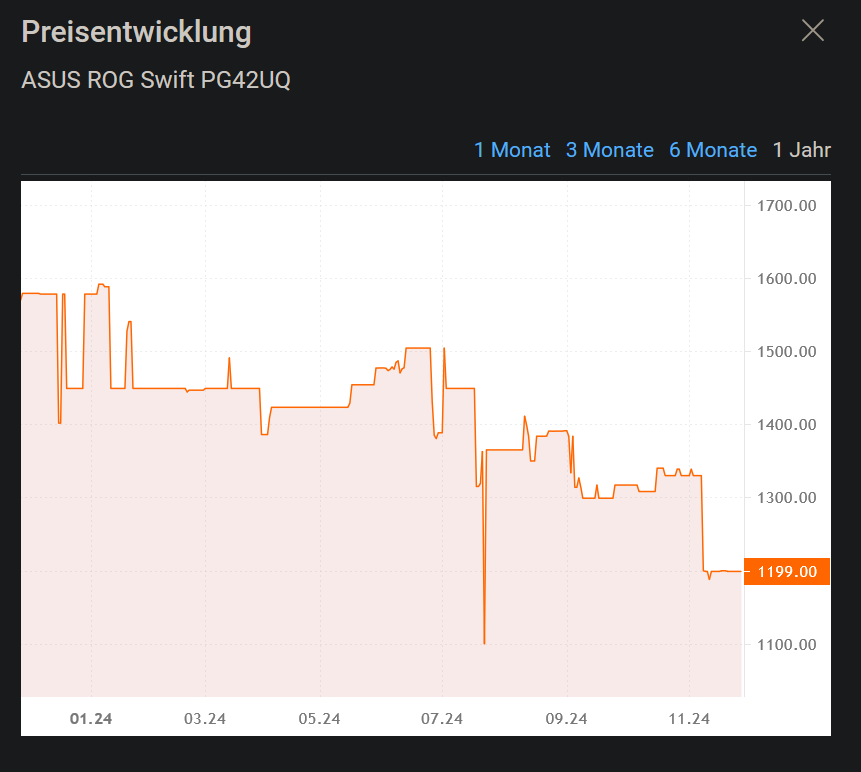Screen dimensions: 861x772
Task: Click the 1700.00 price scale value
Action: point(786,206)
